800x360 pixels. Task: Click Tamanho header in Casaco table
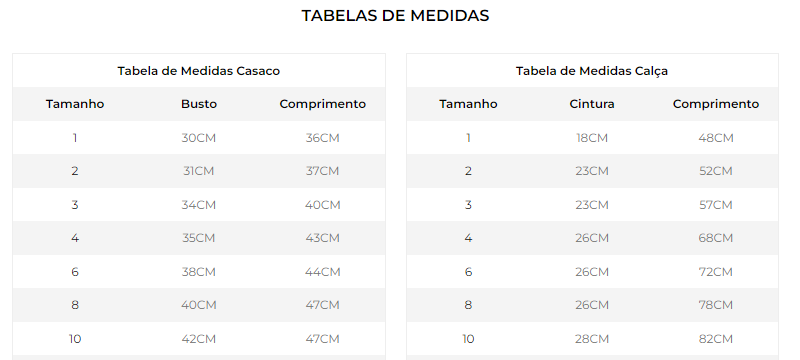tap(75, 104)
